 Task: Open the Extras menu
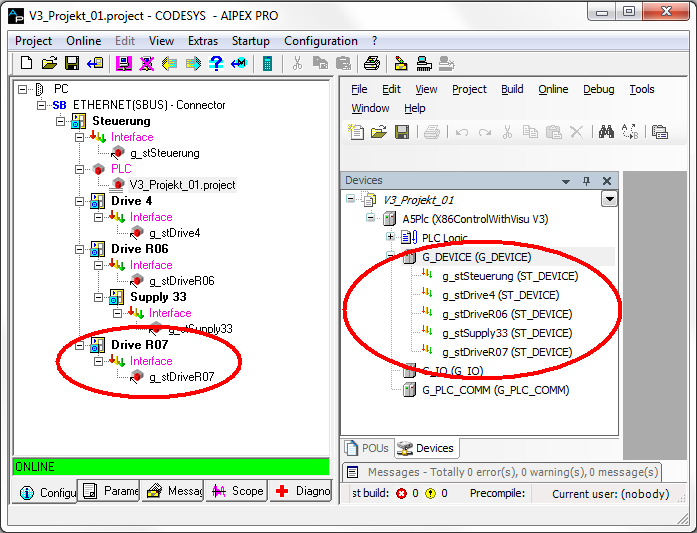click(203, 41)
